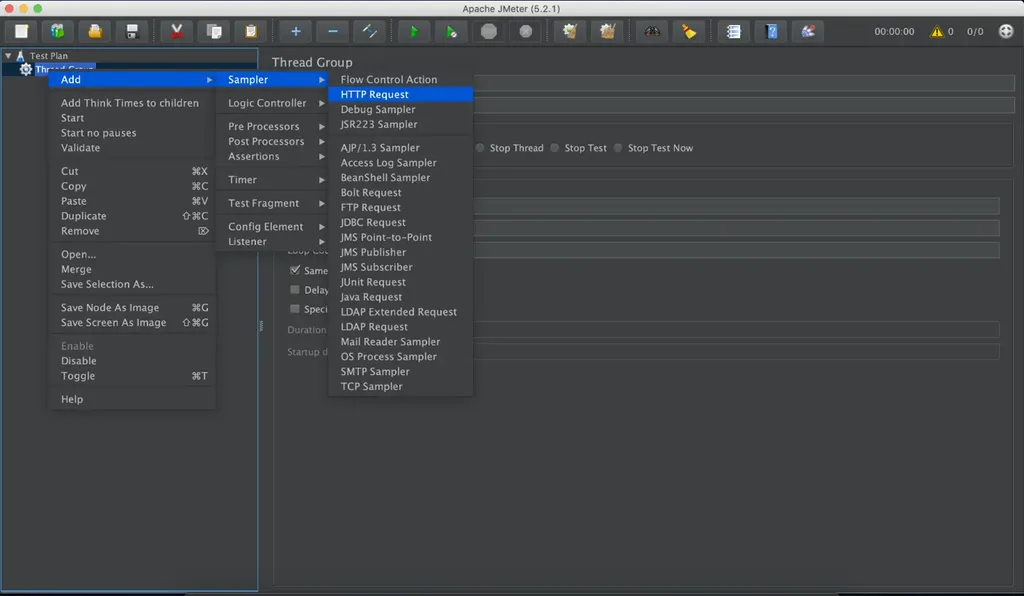
Task: Uncheck the checked 'Same' user checkbox
Action: pyautogui.click(x=295, y=270)
